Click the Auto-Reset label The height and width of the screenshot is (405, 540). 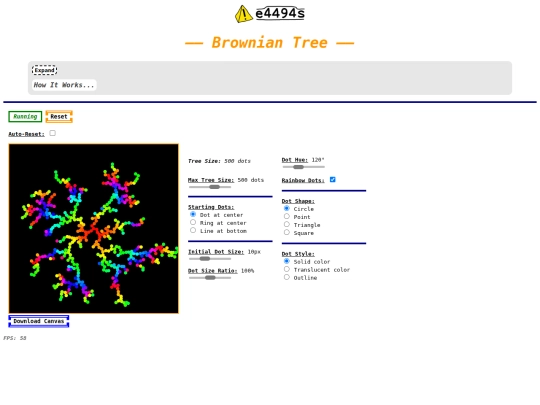27,134
